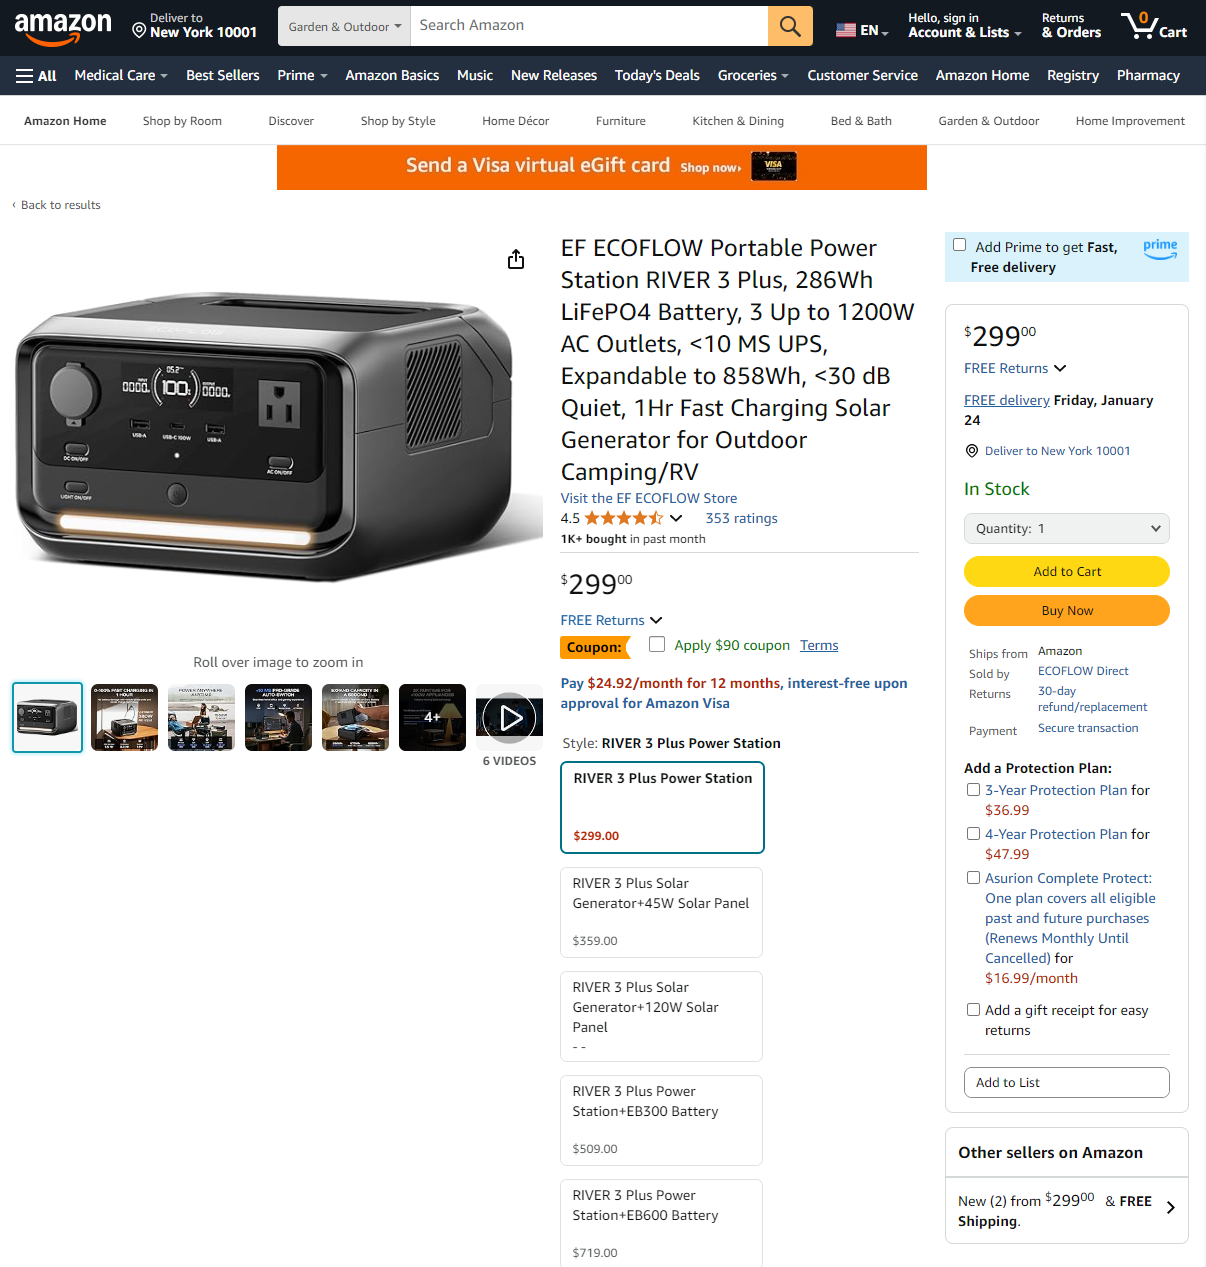Click the Add to Cart button

click(1066, 572)
